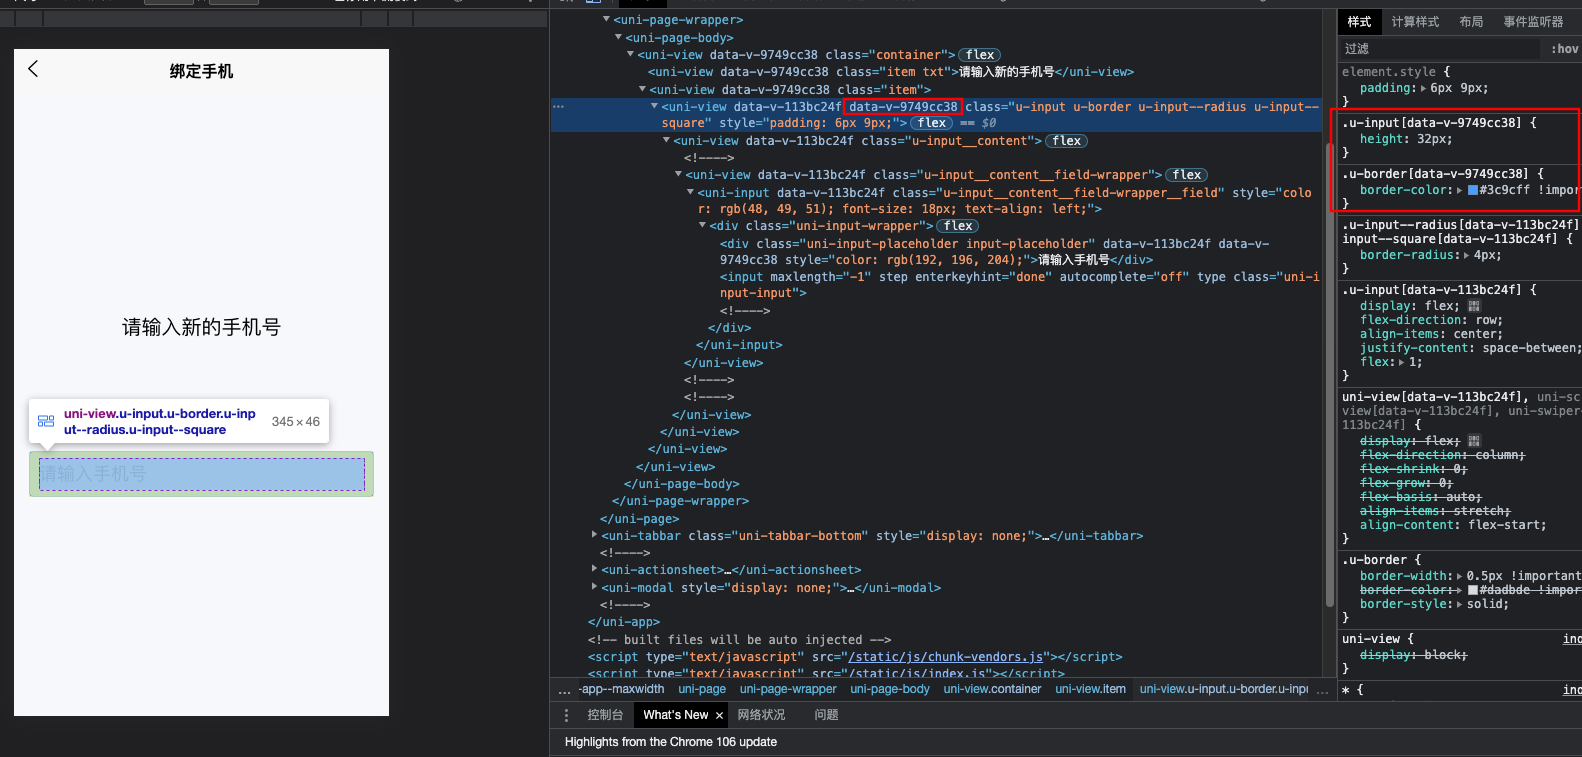Image resolution: width=1582 pixels, height=757 pixels.
Task: Open the 网络状况 network conditions tab
Action: coord(761,715)
